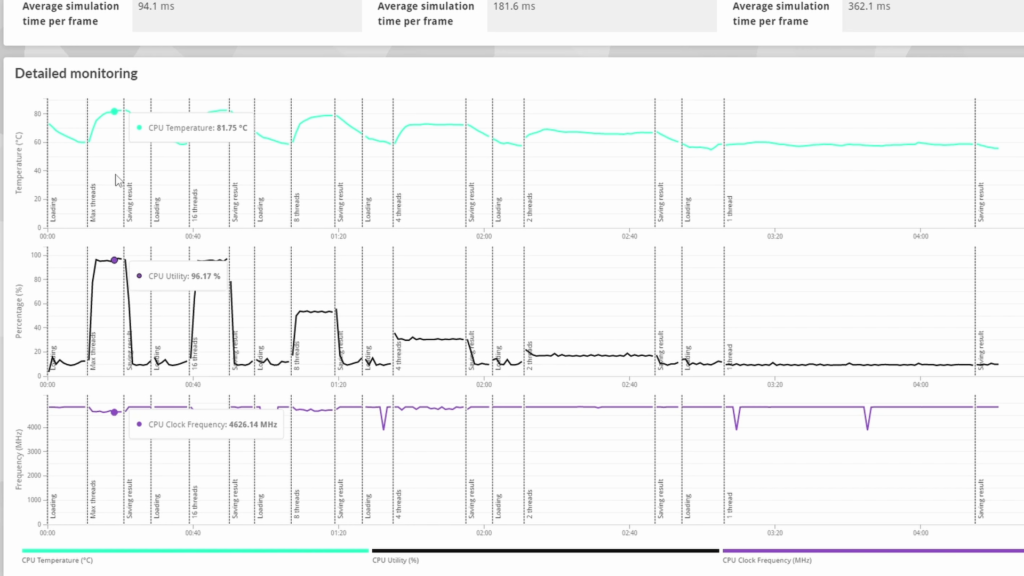Image resolution: width=1024 pixels, height=576 pixels.
Task: Click the purple dot in the CPU Utility tooltip
Action: click(139, 275)
